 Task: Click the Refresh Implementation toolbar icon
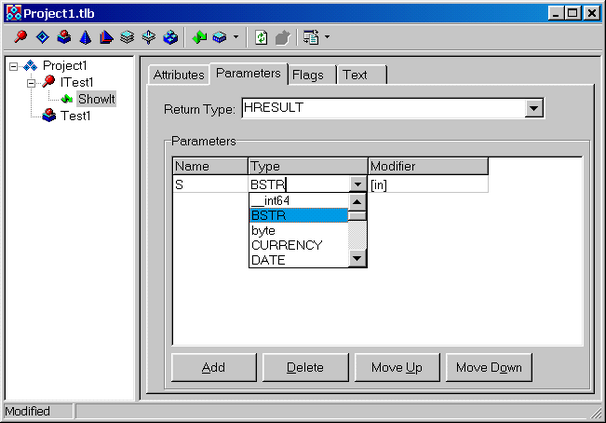click(x=261, y=38)
